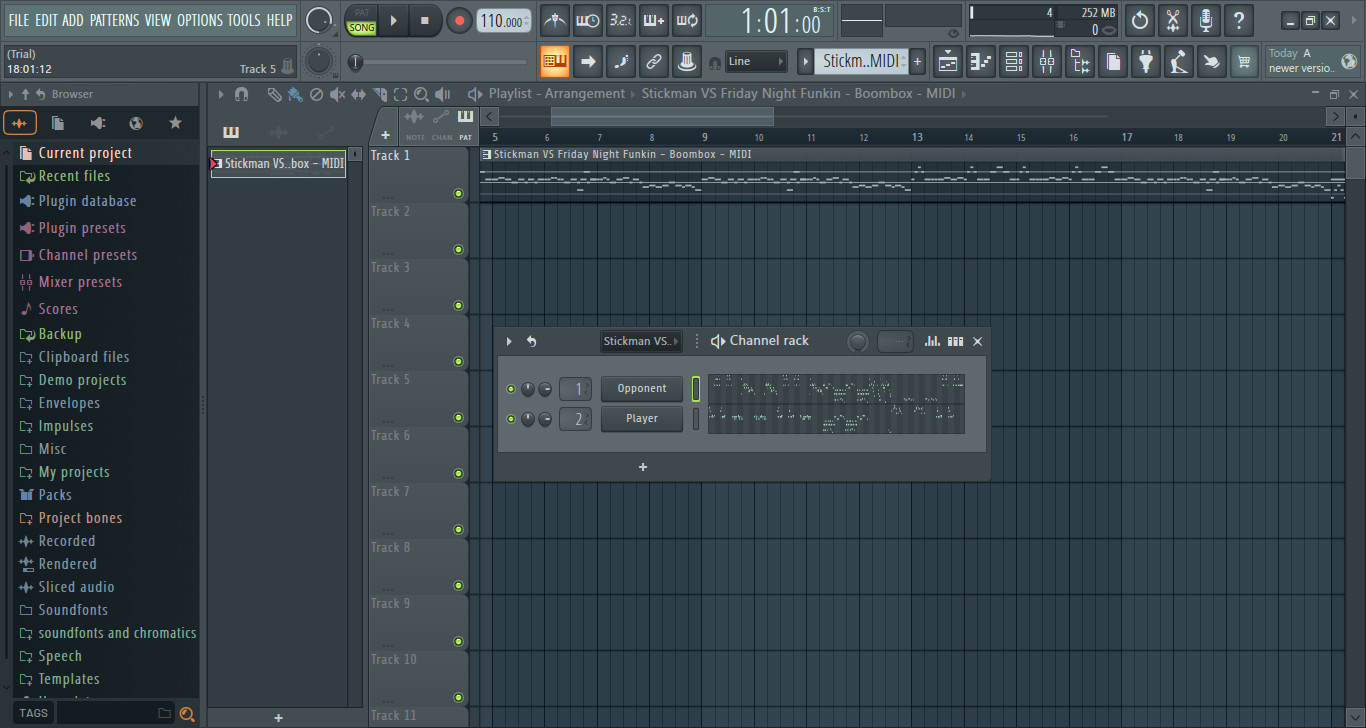The image size is (1366, 728).
Task: Add a channel with the plus button
Action: tap(642, 467)
